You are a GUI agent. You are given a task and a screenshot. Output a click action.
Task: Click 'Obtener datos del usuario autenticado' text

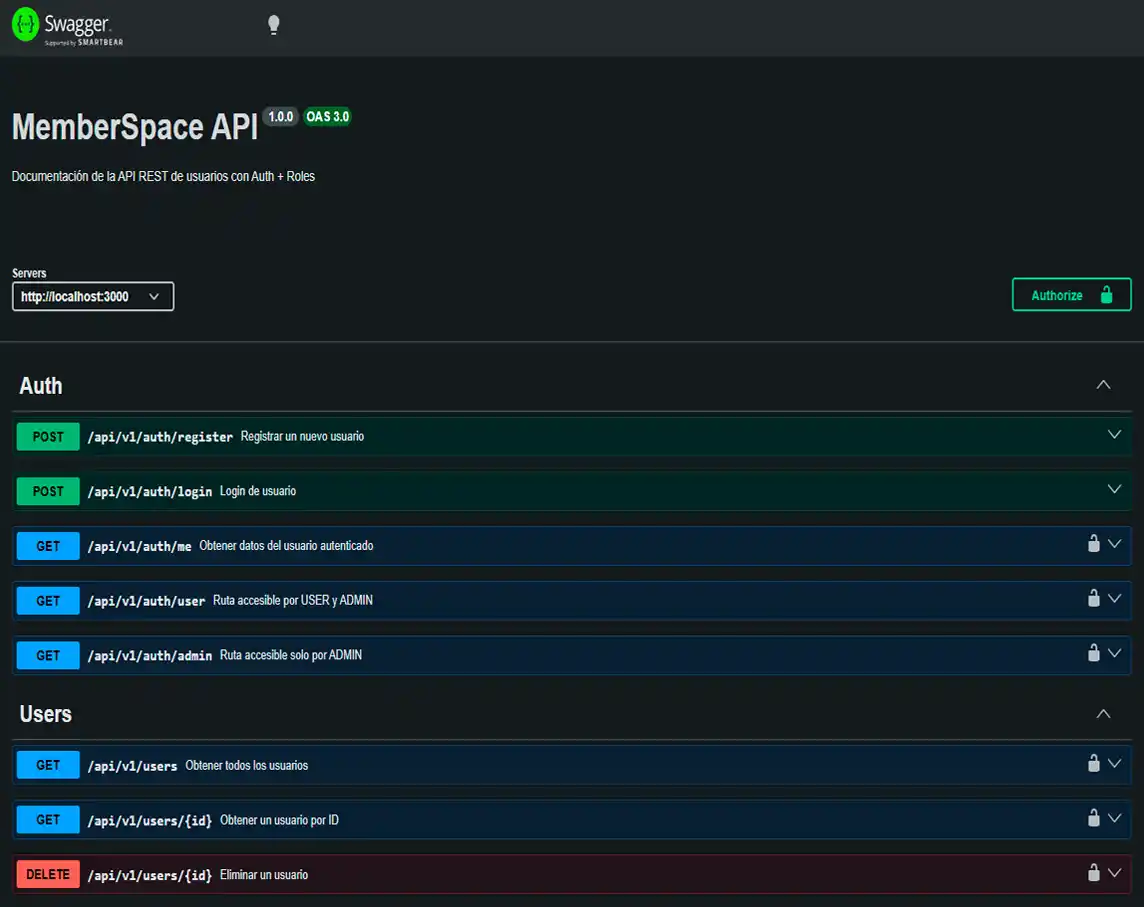(286, 546)
